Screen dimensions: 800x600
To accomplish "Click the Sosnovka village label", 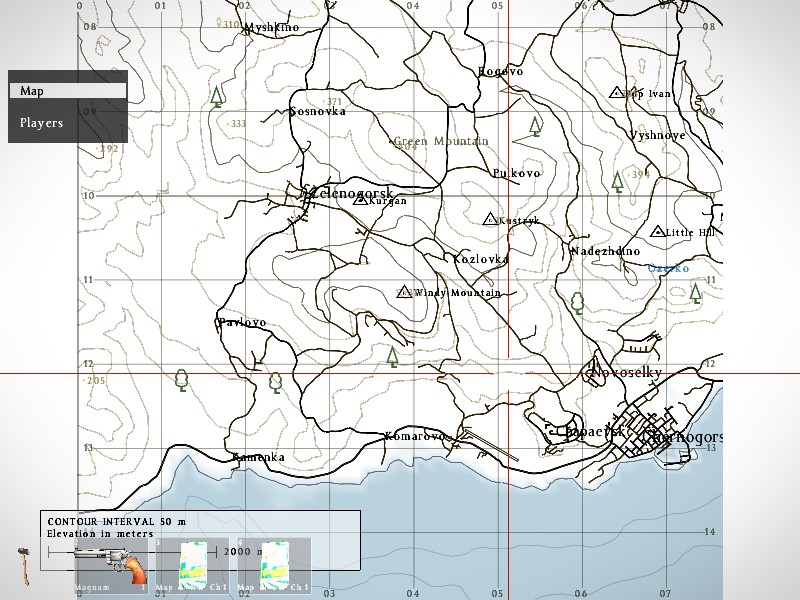I will [318, 111].
